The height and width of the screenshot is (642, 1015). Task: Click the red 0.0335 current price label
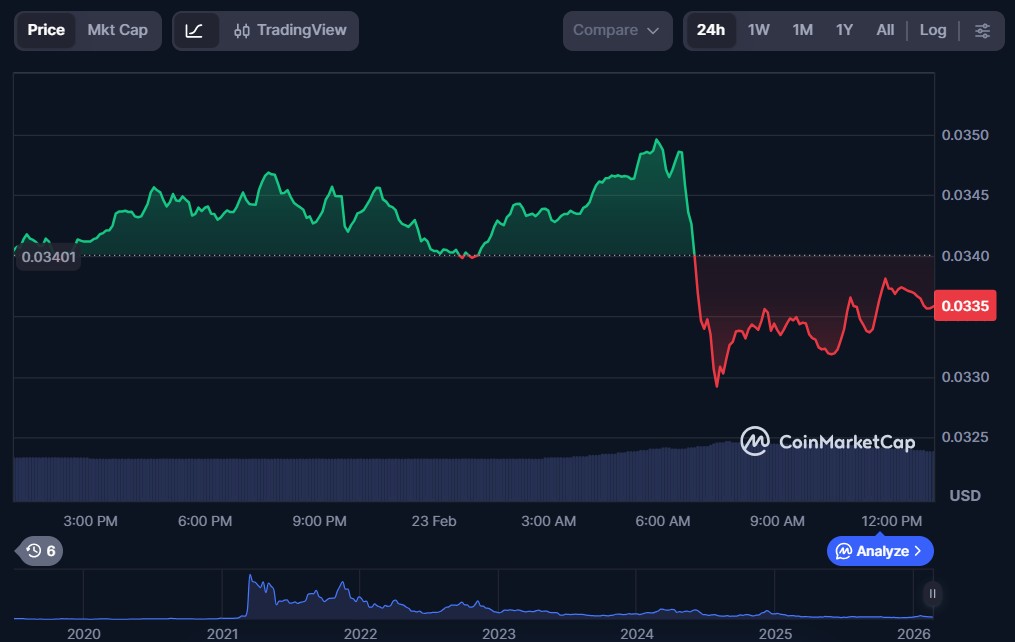[965, 306]
